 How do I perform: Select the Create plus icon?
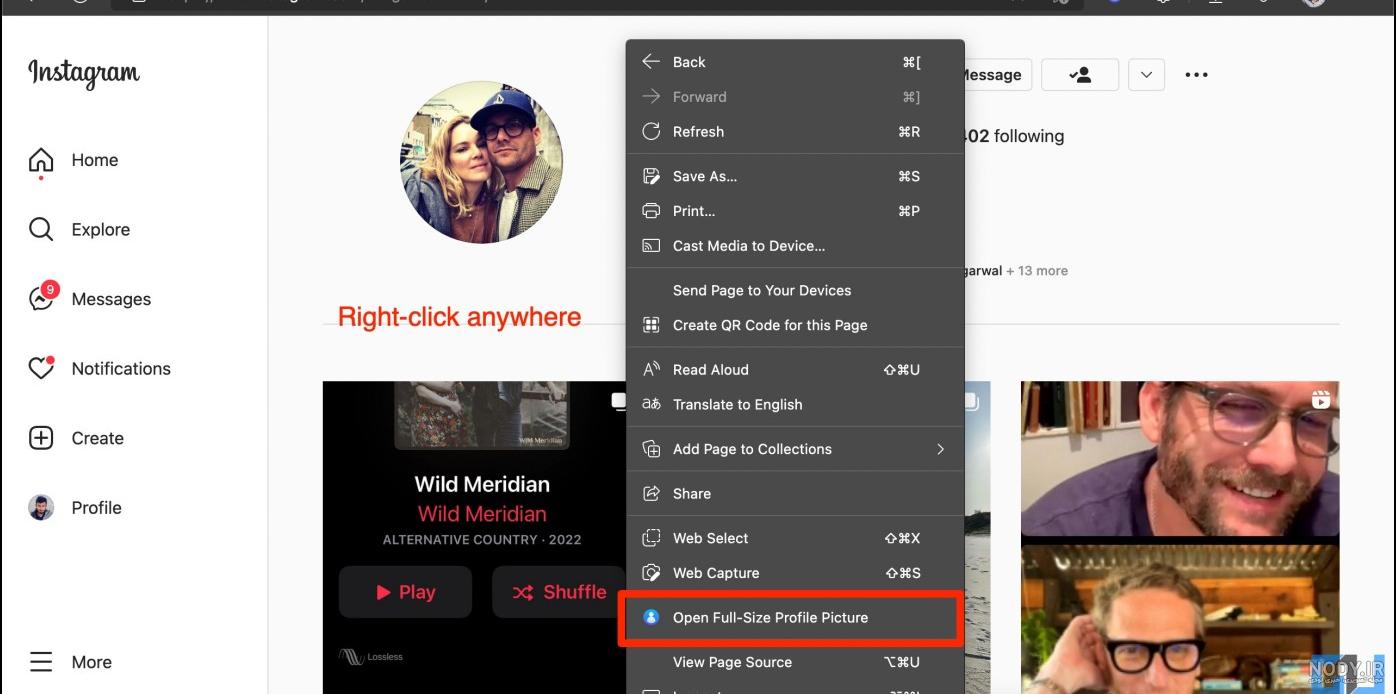41,438
